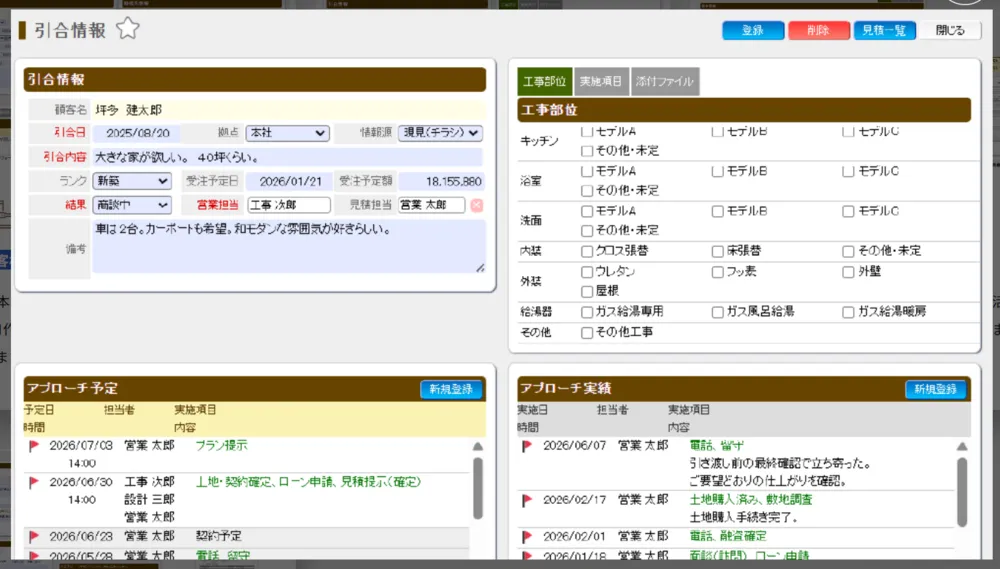Screen dimensions: 1000x569
Task: Click 新規登録 in アプローチ予定 panel
Action: [x=451, y=389]
